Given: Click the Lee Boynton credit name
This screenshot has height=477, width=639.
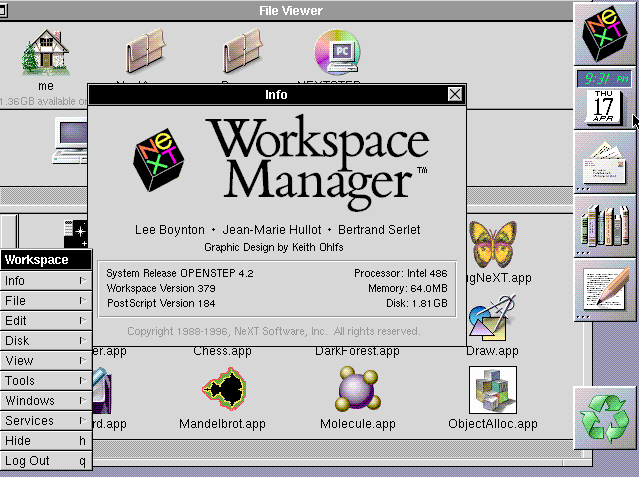Looking at the screenshot, I should (170, 230).
